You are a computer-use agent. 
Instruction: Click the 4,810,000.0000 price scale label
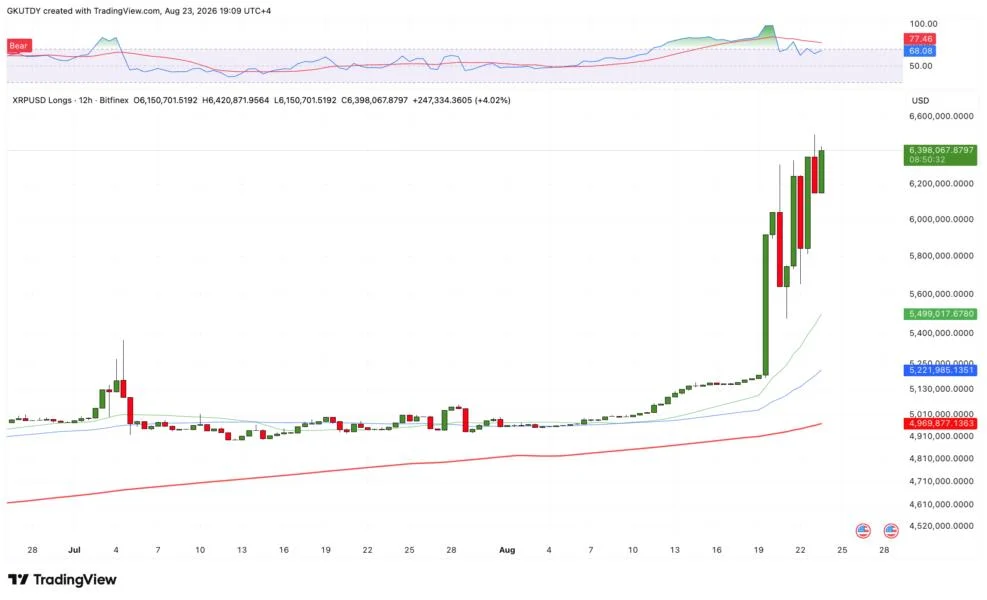click(x=941, y=459)
